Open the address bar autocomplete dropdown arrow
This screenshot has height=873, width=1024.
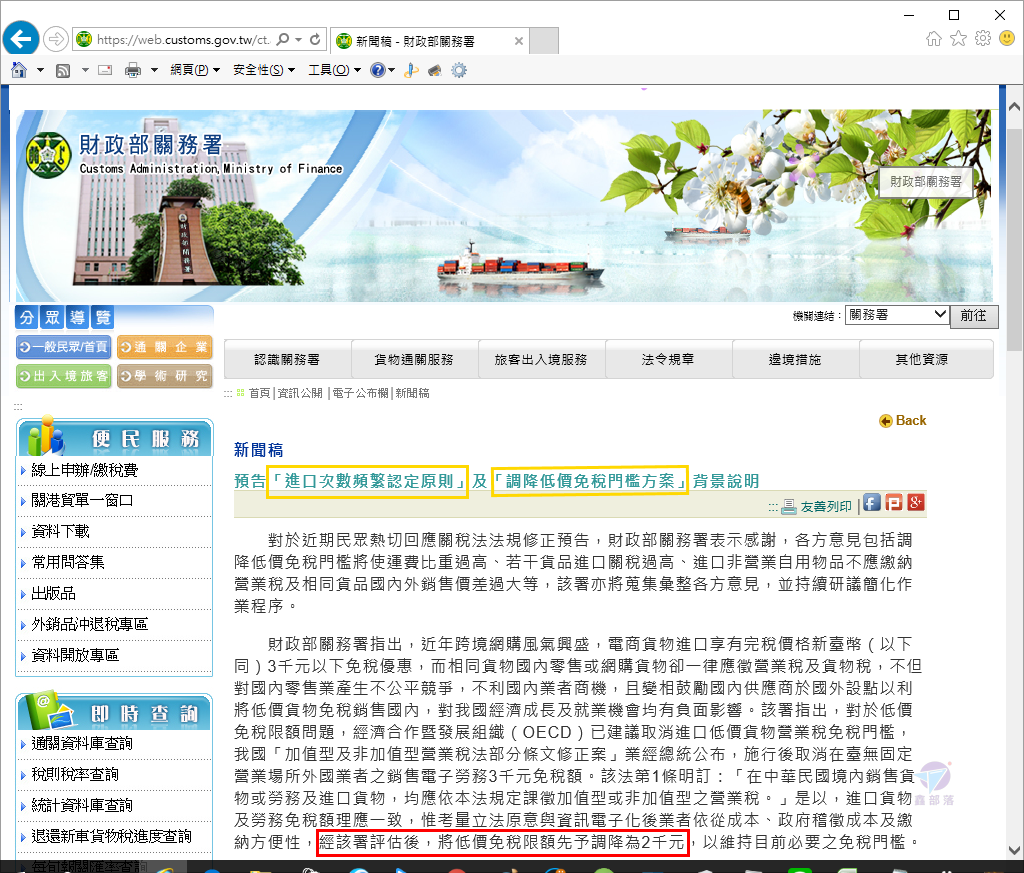coord(298,39)
